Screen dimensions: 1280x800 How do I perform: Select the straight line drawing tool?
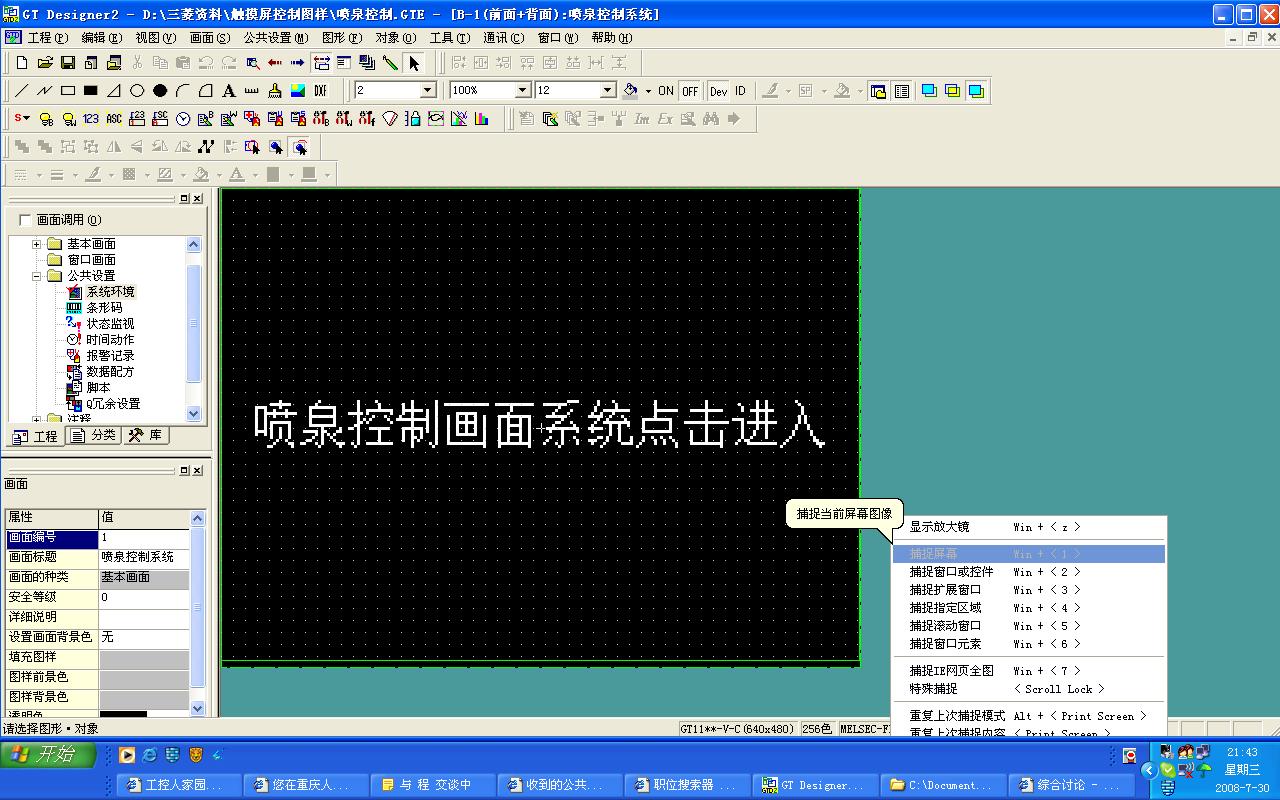21,91
